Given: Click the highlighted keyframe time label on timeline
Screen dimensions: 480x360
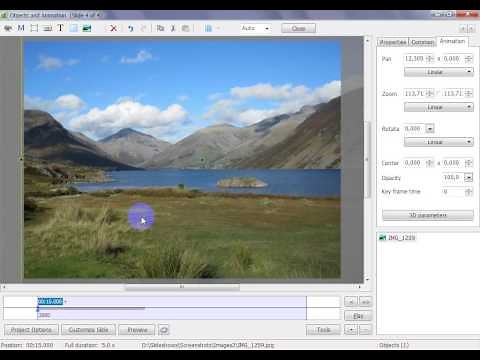Looking at the screenshot, I should (50, 301).
